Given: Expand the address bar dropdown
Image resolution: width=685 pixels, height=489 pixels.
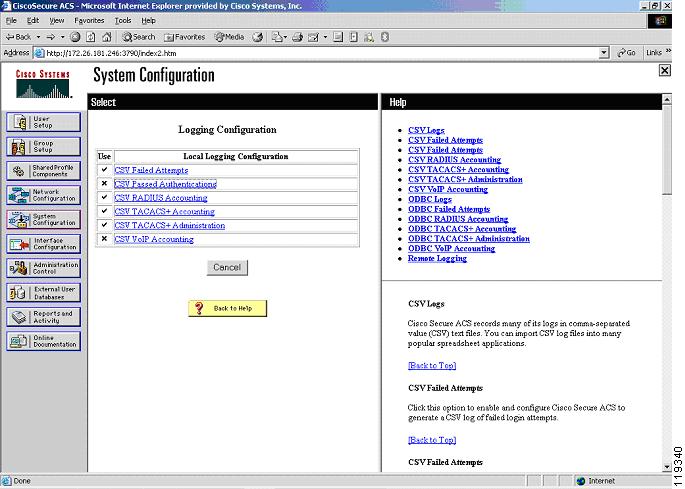Looking at the screenshot, I should tap(604, 53).
